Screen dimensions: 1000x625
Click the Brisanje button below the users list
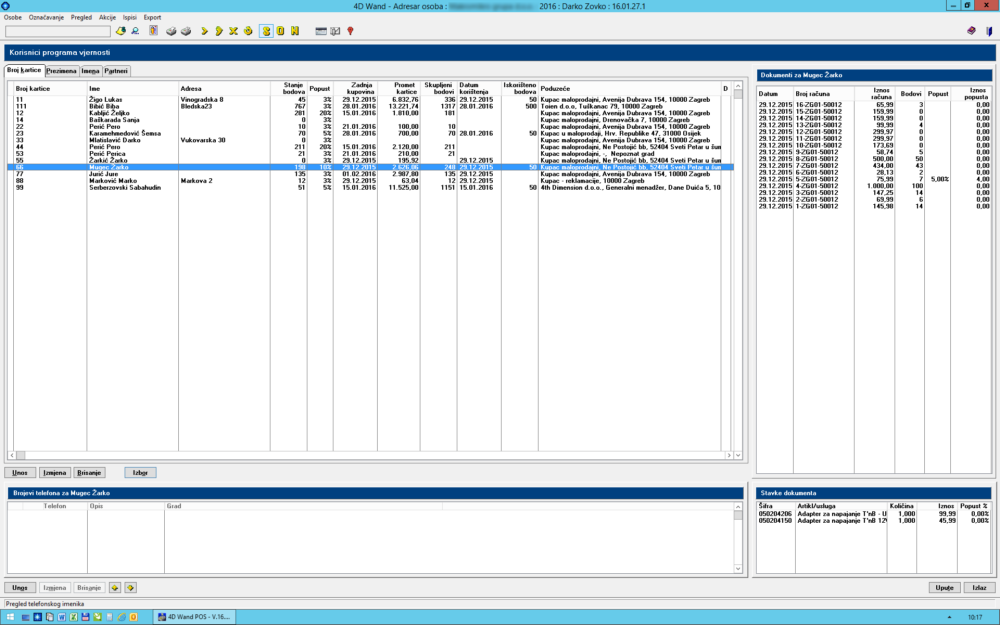(x=89, y=473)
